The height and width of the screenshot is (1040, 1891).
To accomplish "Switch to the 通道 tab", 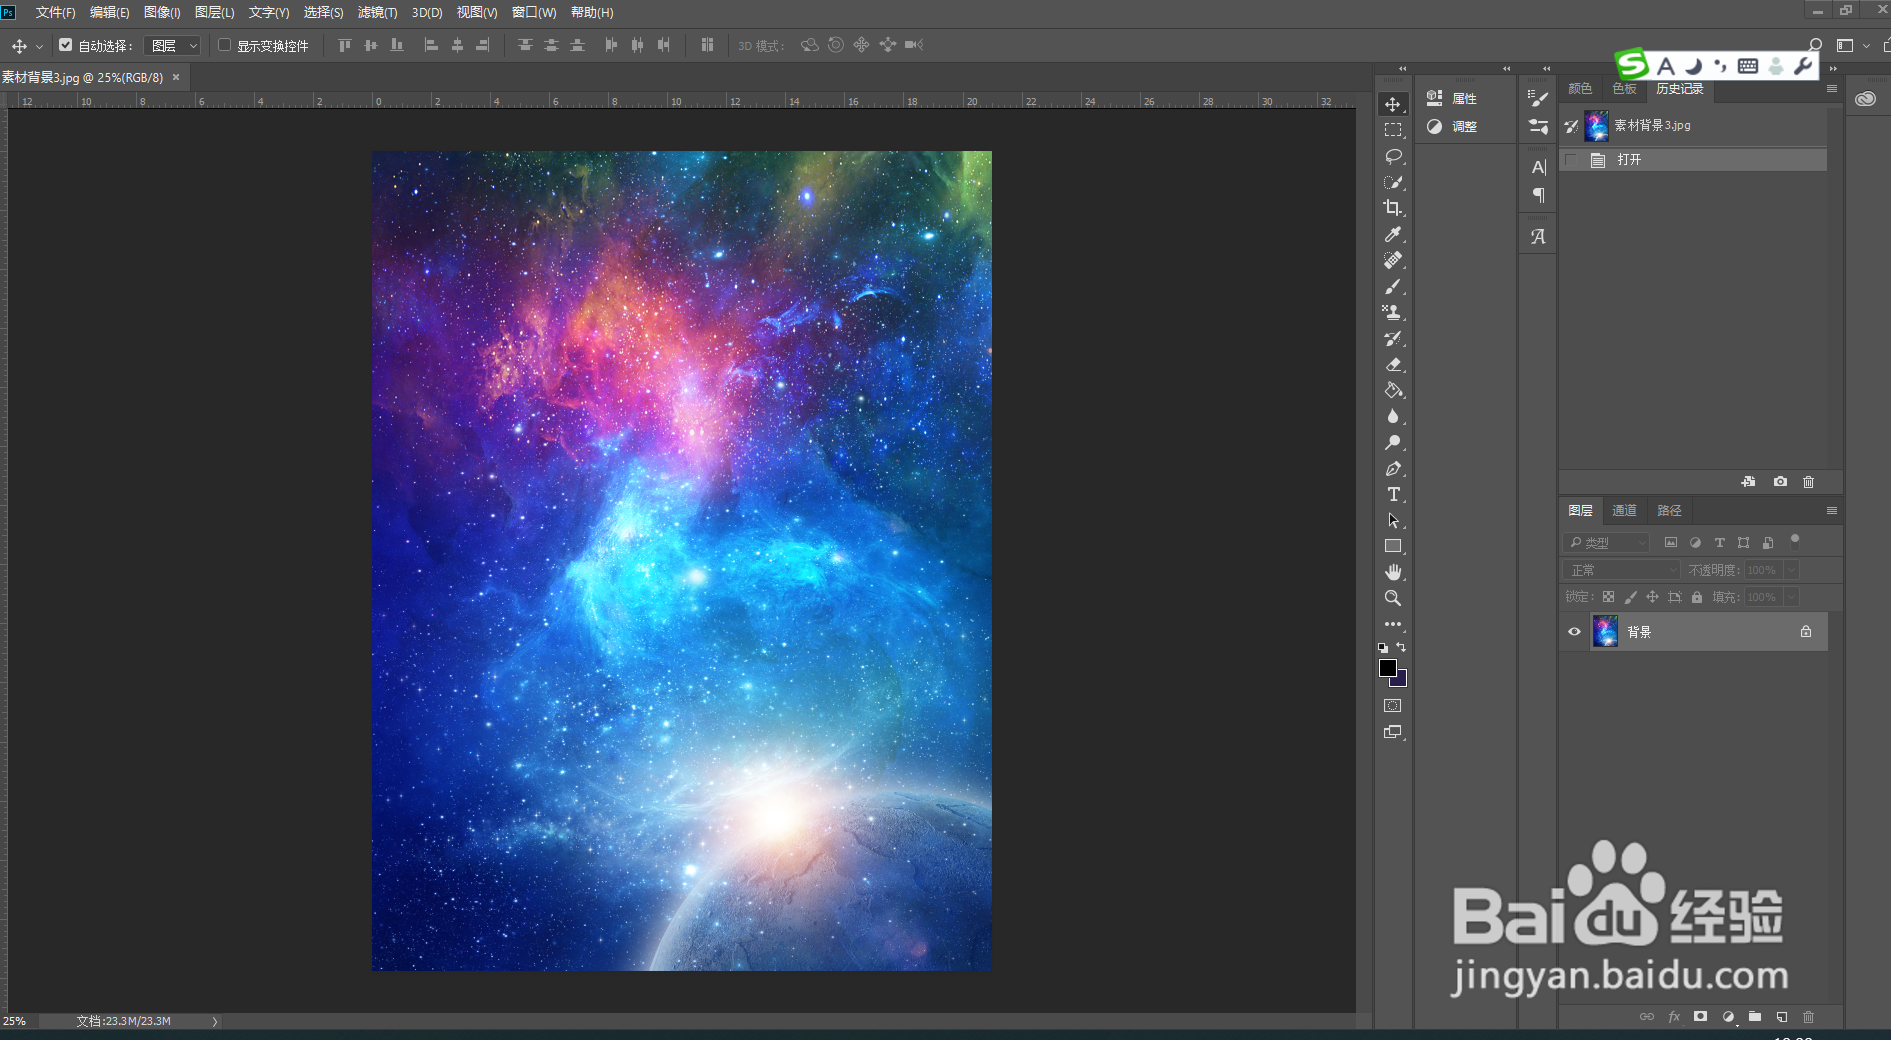I will pos(1624,510).
